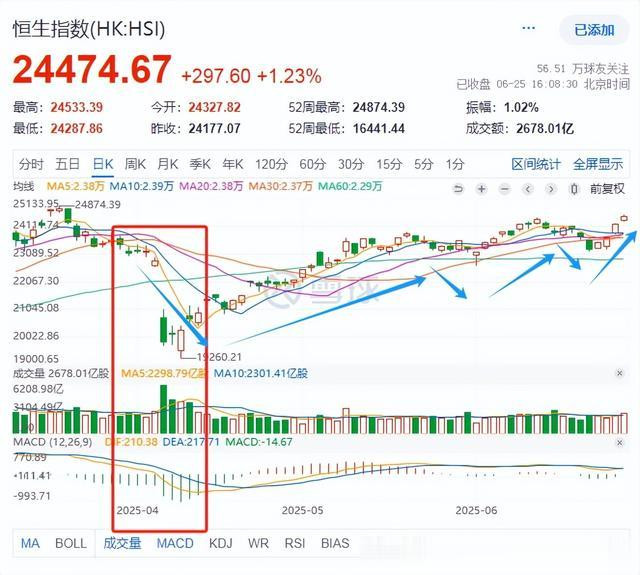Click the 最高 value 24533.39

[77, 107]
